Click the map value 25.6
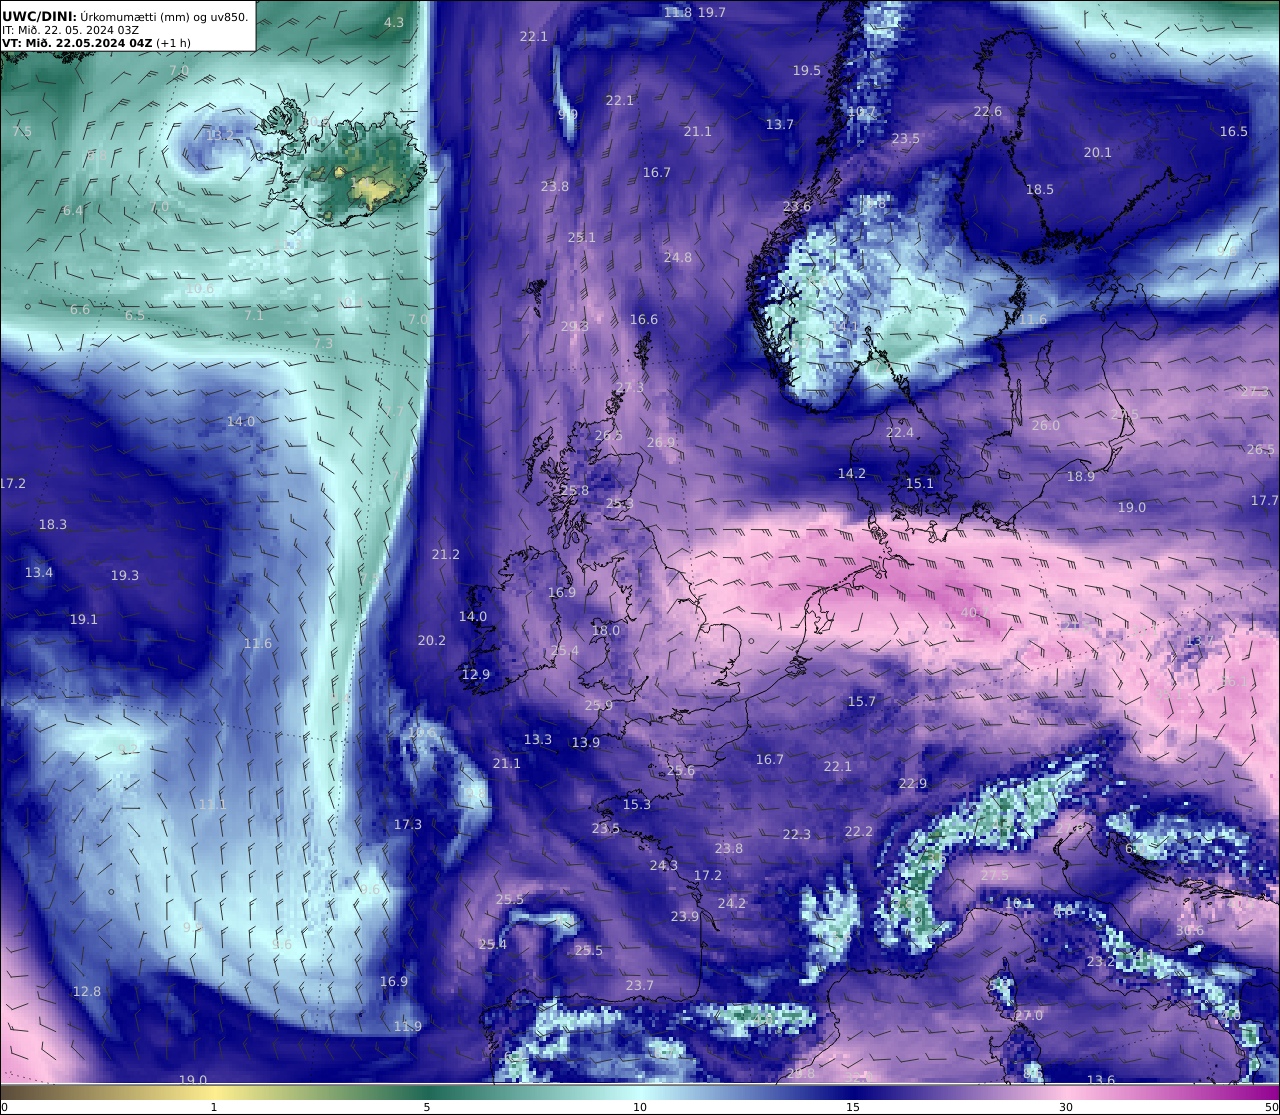The image size is (1280, 1115). coord(681,770)
